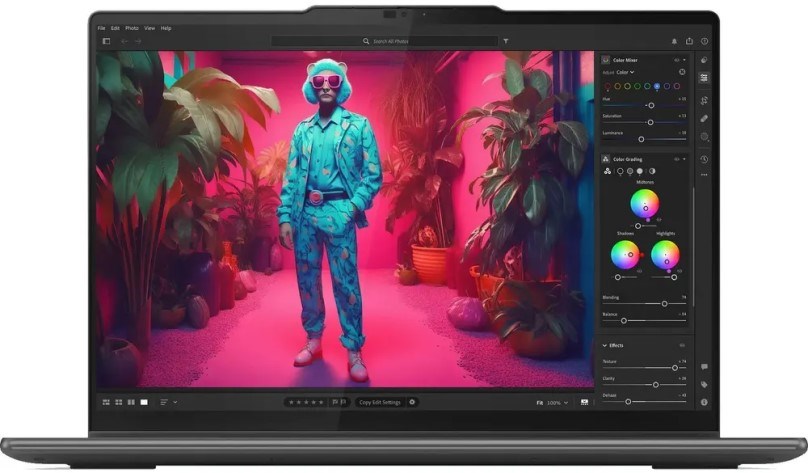Open the View menu
The height and width of the screenshot is (473, 808).
tap(149, 28)
